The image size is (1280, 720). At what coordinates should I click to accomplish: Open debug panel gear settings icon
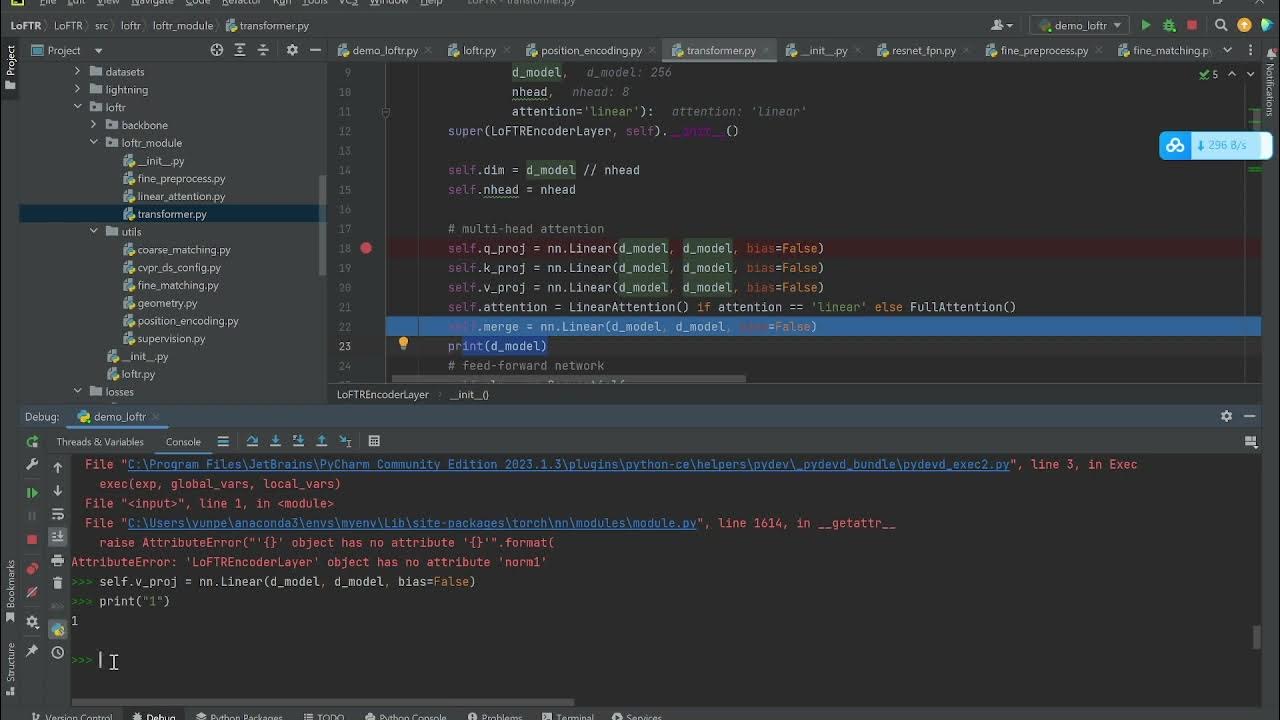point(32,622)
